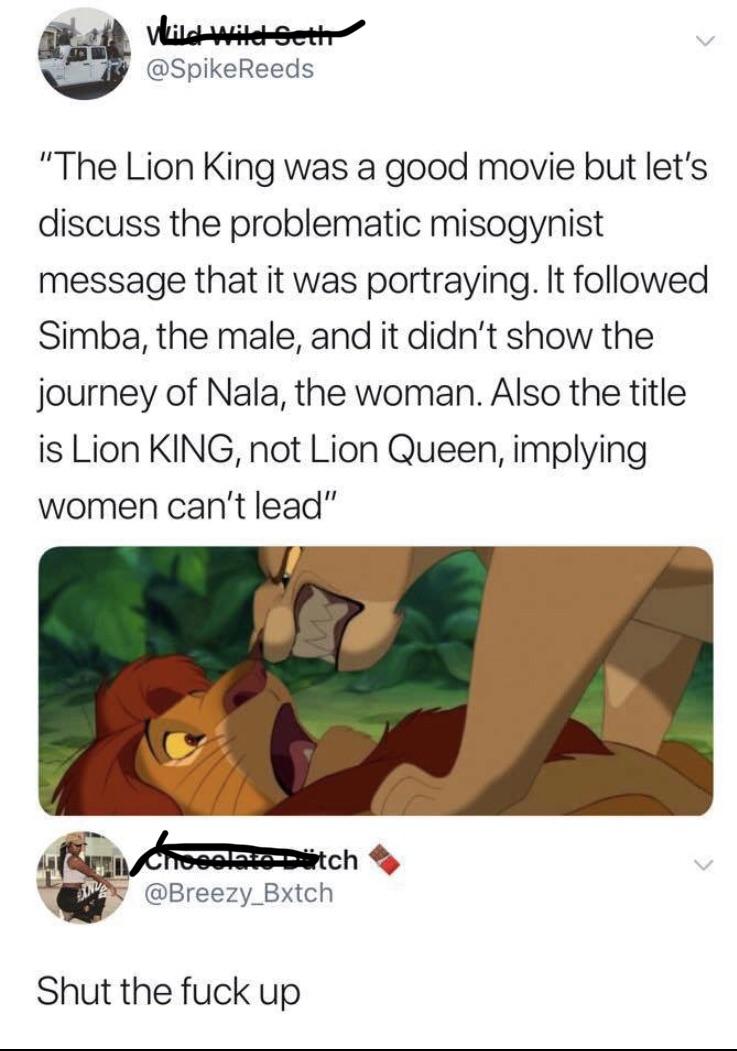
Task: Open the @Breezy_Bxtch handle link
Action: click(239, 893)
